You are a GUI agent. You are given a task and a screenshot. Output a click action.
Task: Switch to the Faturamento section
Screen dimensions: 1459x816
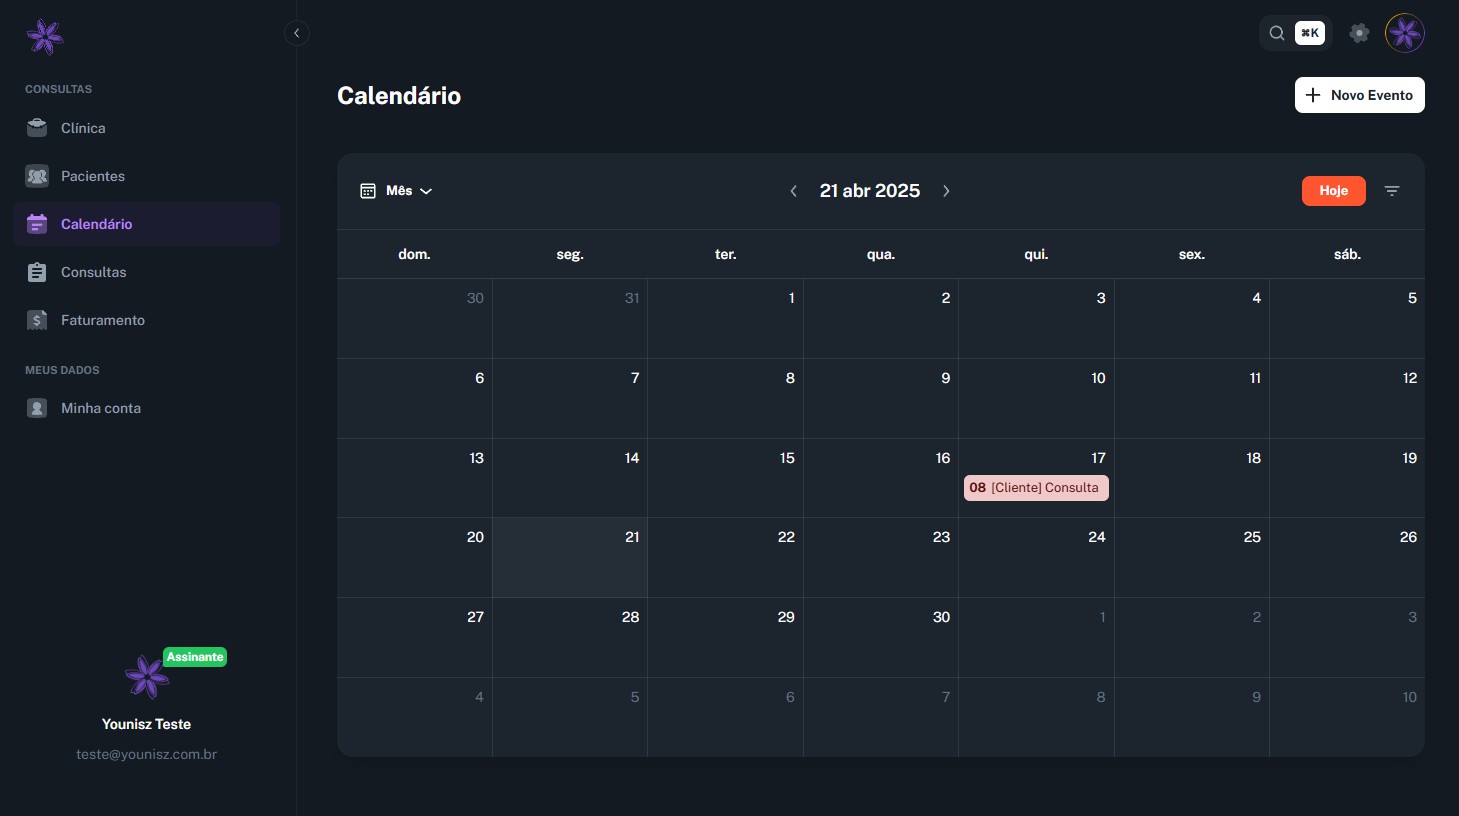pos(103,320)
